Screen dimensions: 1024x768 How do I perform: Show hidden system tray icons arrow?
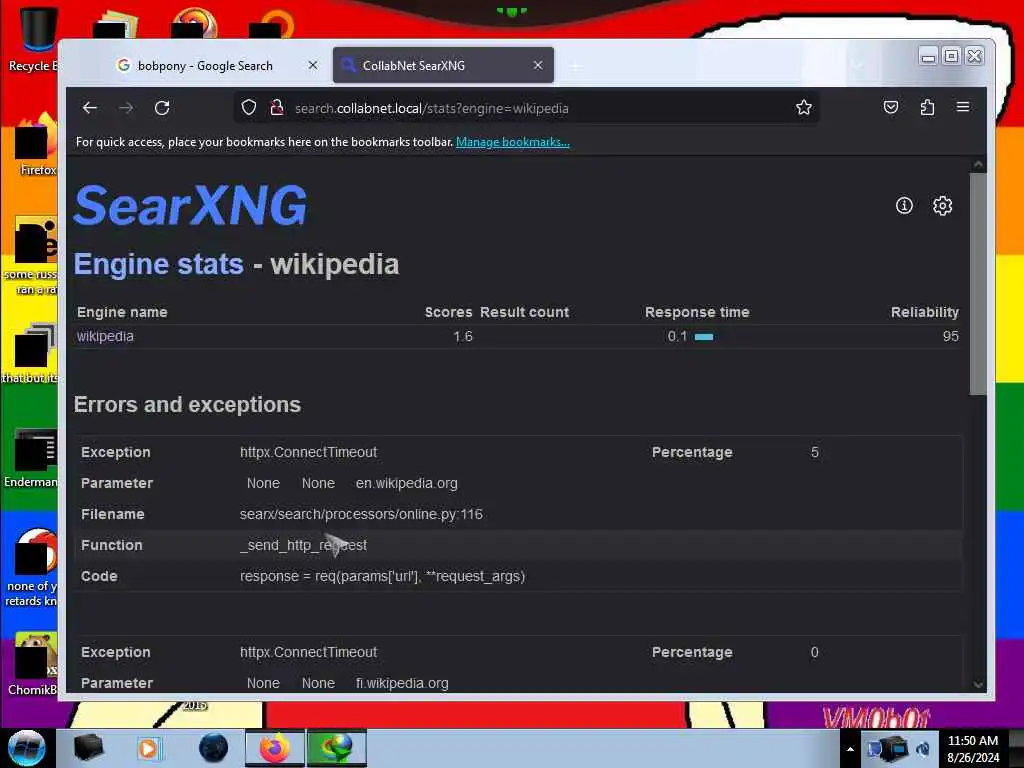point(850,749)
